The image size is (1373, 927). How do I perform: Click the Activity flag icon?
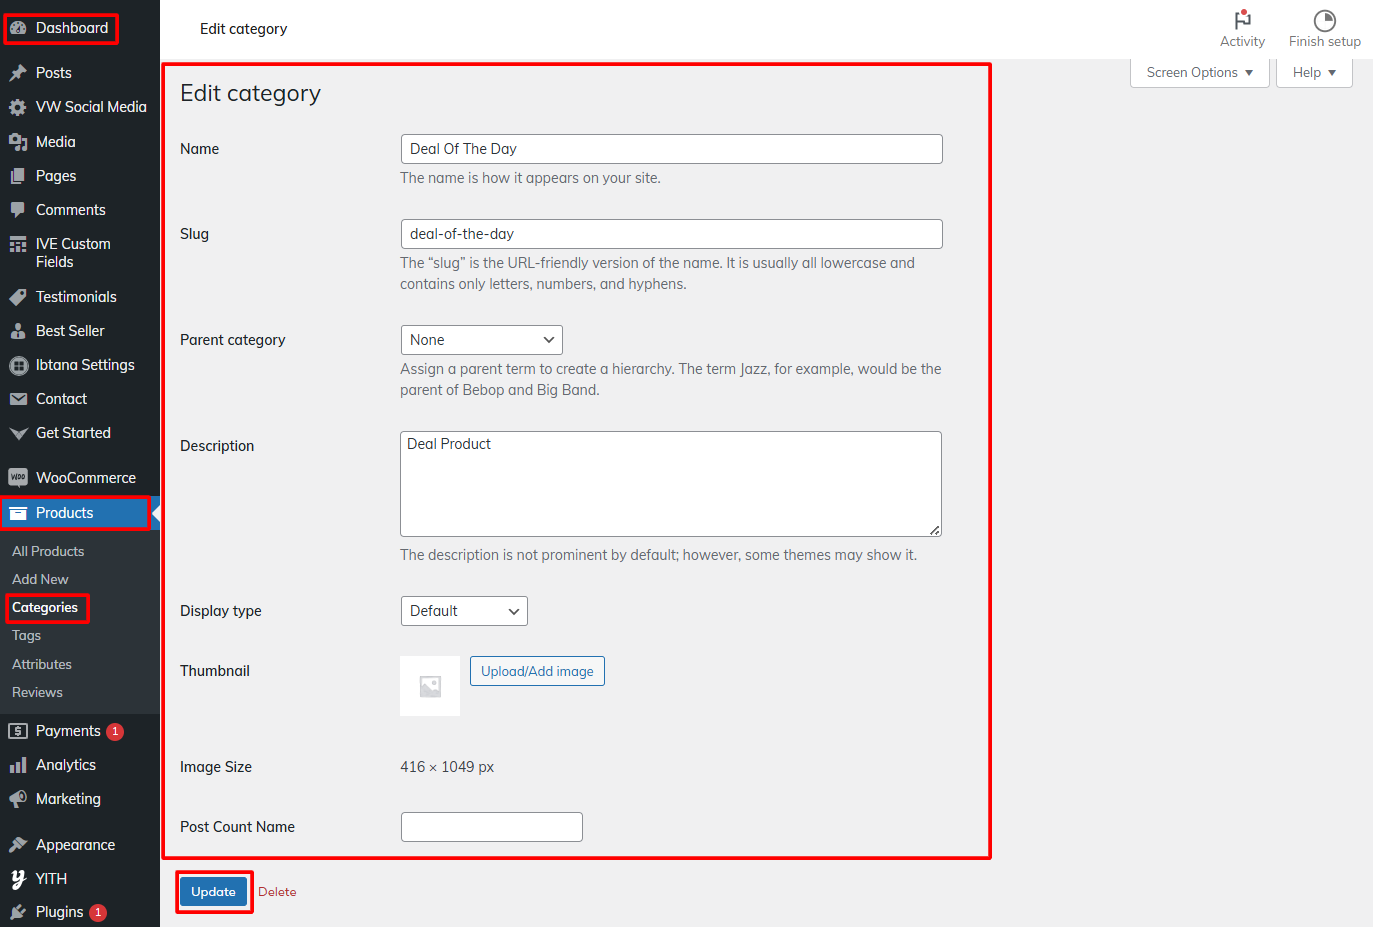(1242, 19)
